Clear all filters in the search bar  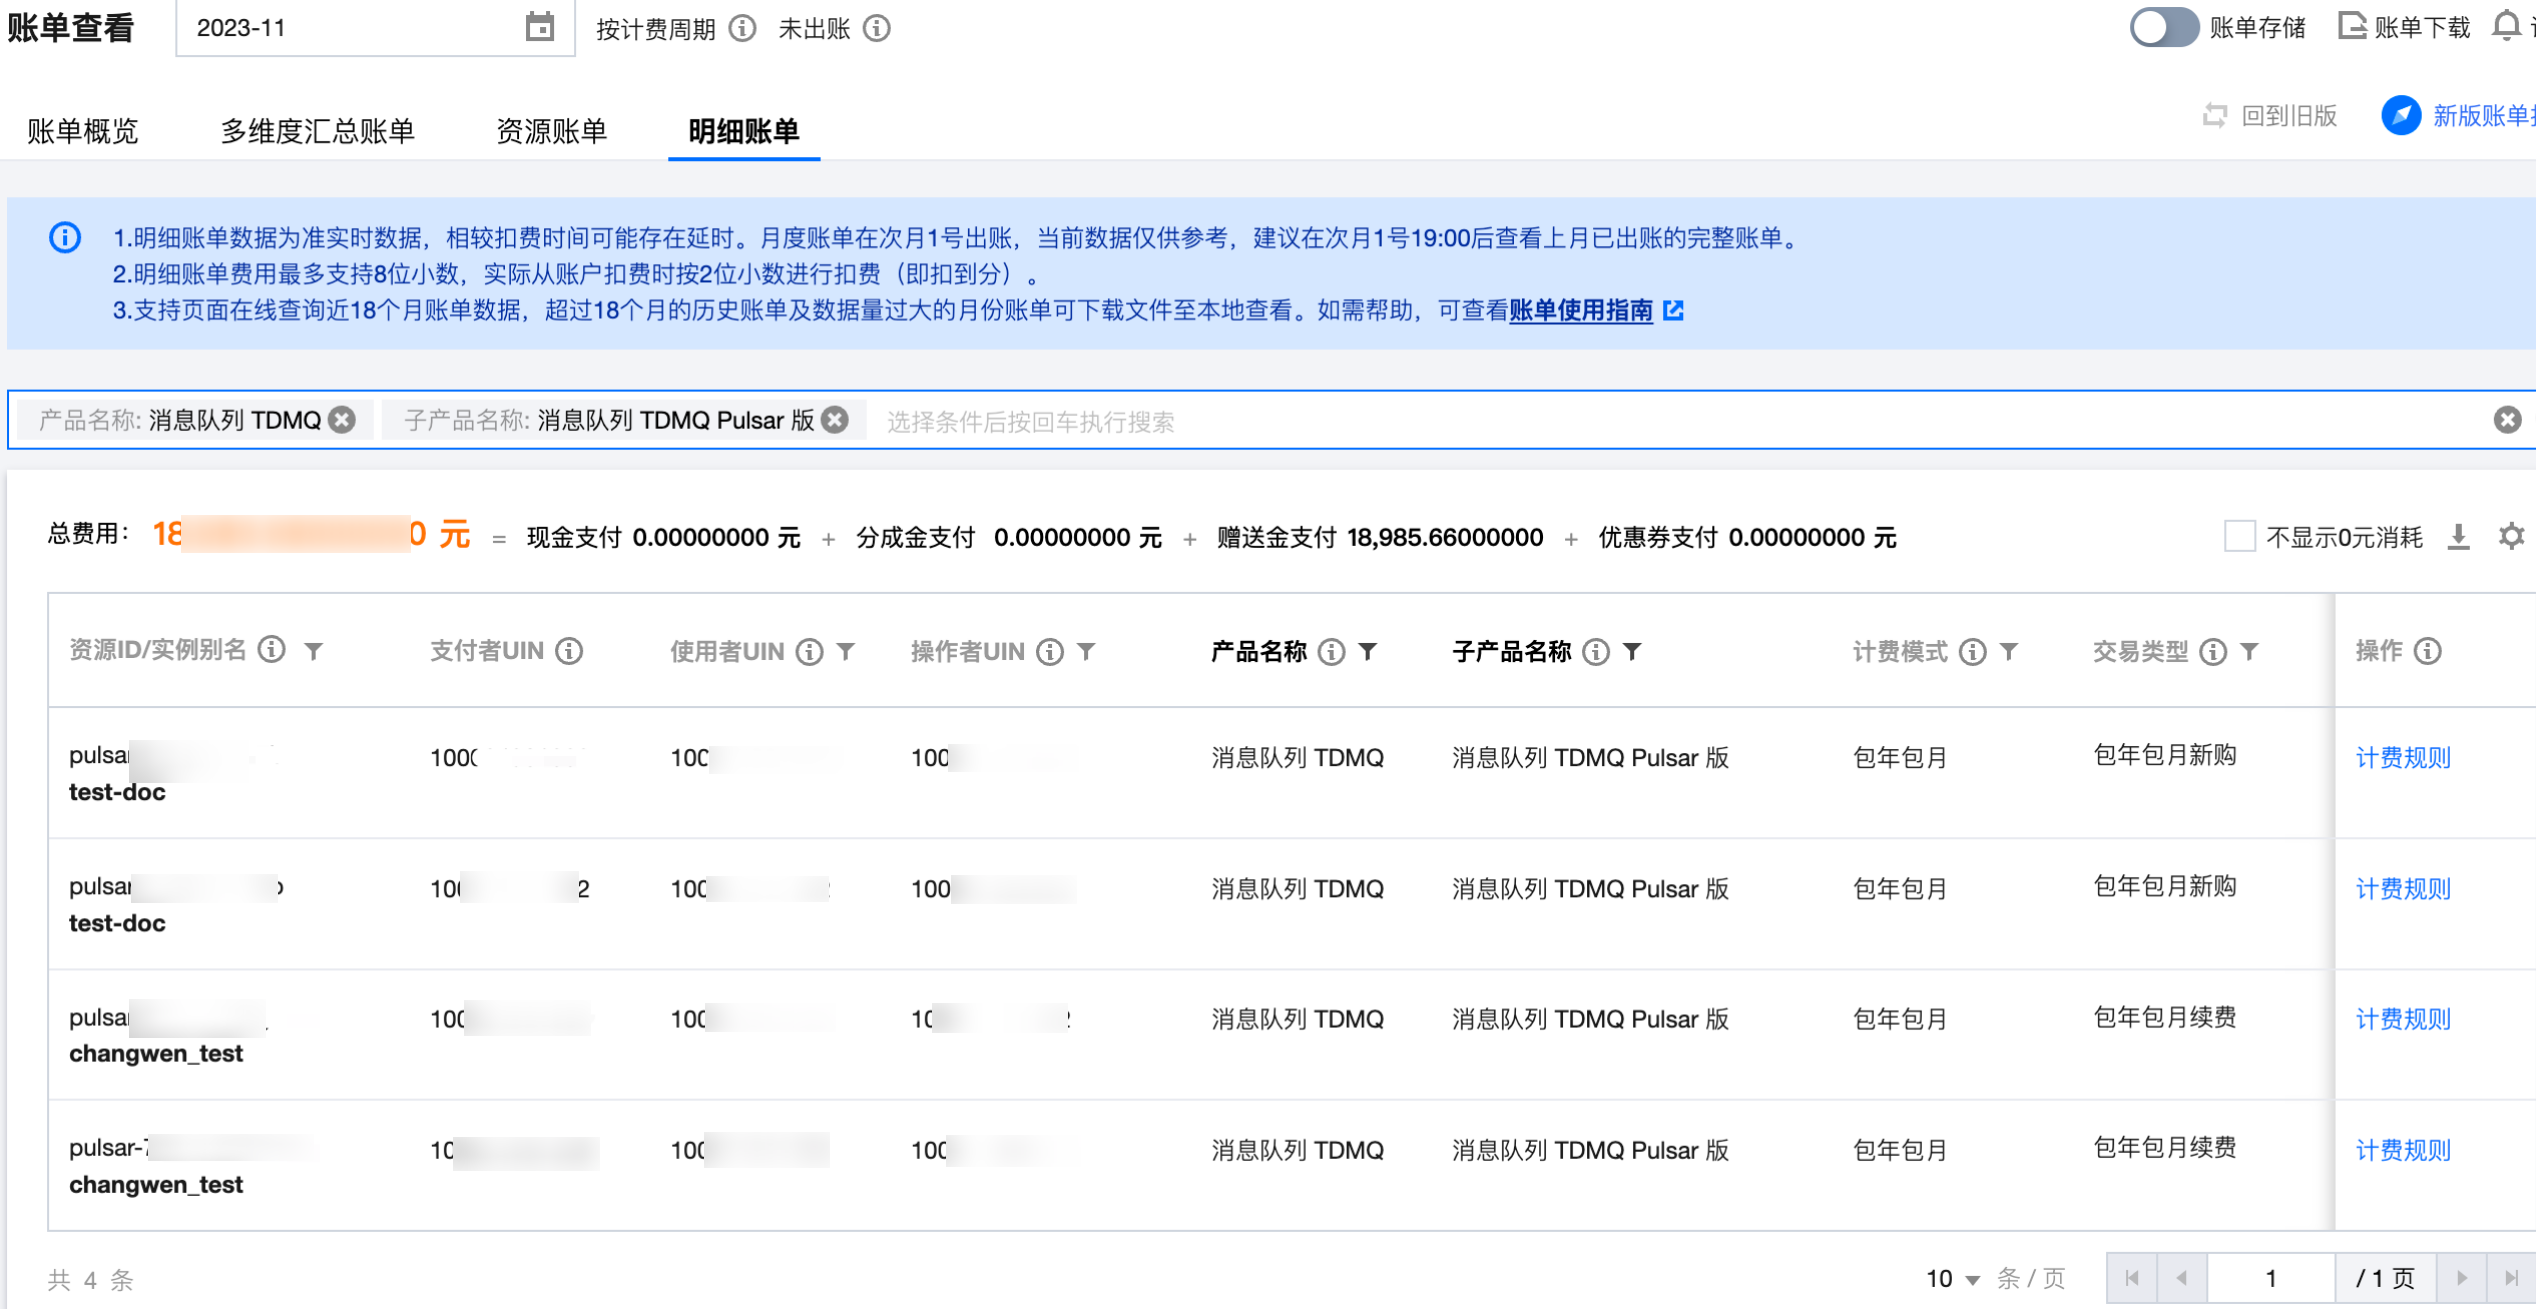(x=2507, y=420)
